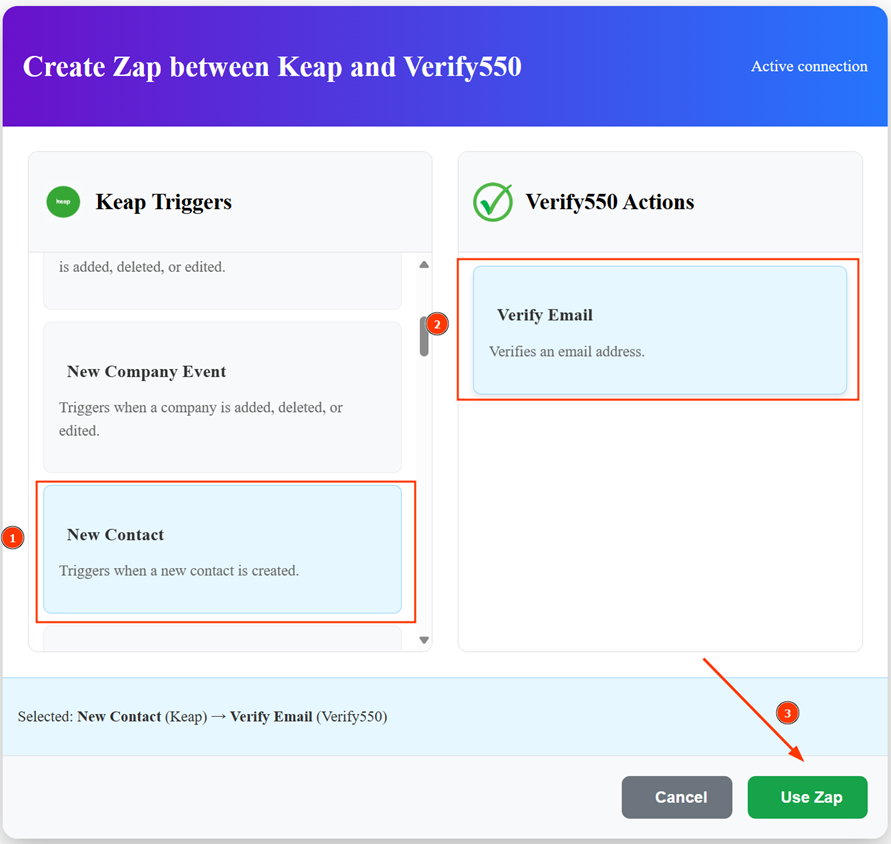Click the 'Triggers when a new contact is created.' text
Screen dimensions: 891x844
(x=179, y=571)
